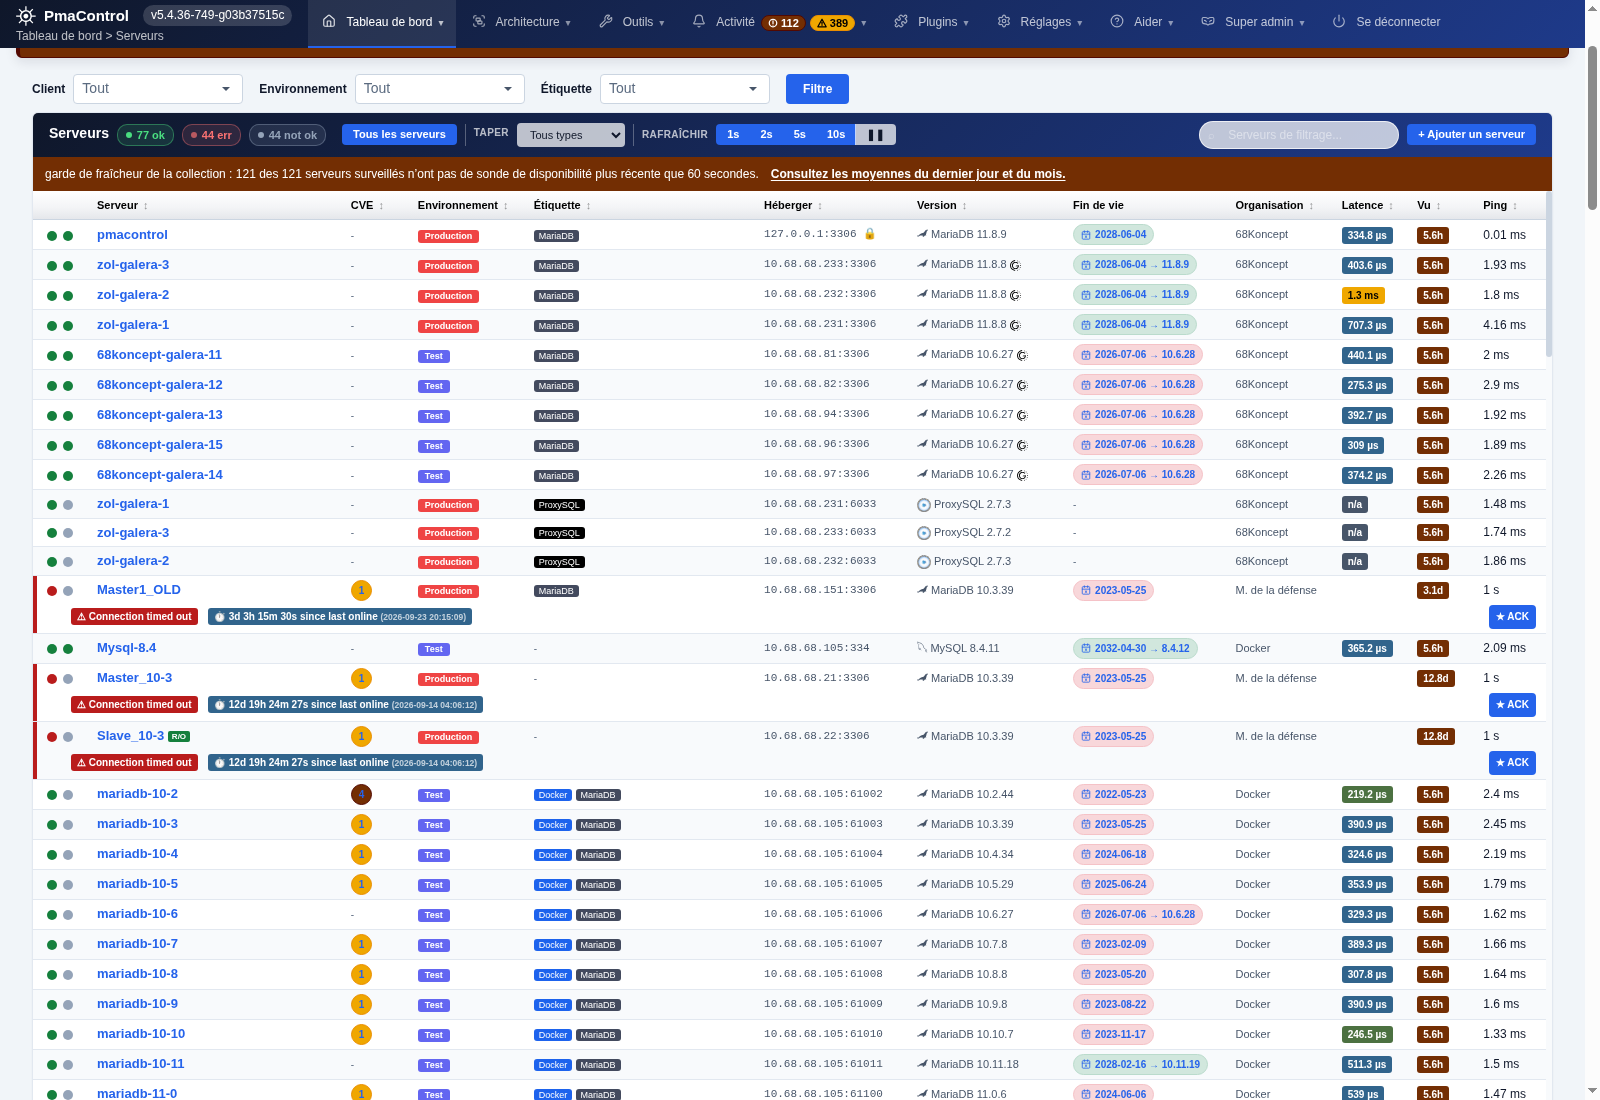Screen dimensions: 1600x1100
Task: Open the Tous types select box
Action: click(571, 135)
